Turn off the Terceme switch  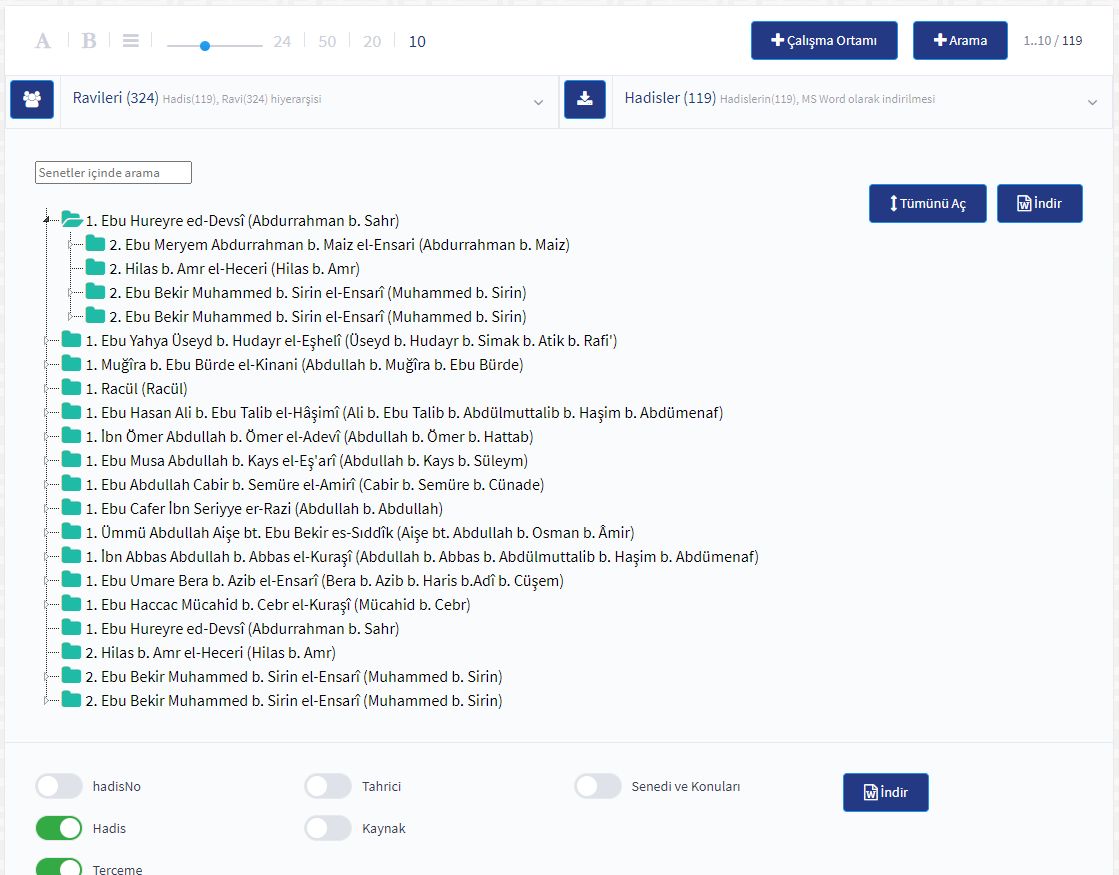tap(59, 868)
